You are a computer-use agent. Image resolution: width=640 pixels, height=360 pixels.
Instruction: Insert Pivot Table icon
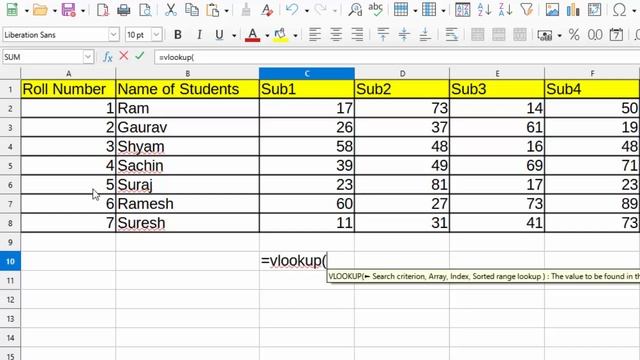click(x=594, y=9)
